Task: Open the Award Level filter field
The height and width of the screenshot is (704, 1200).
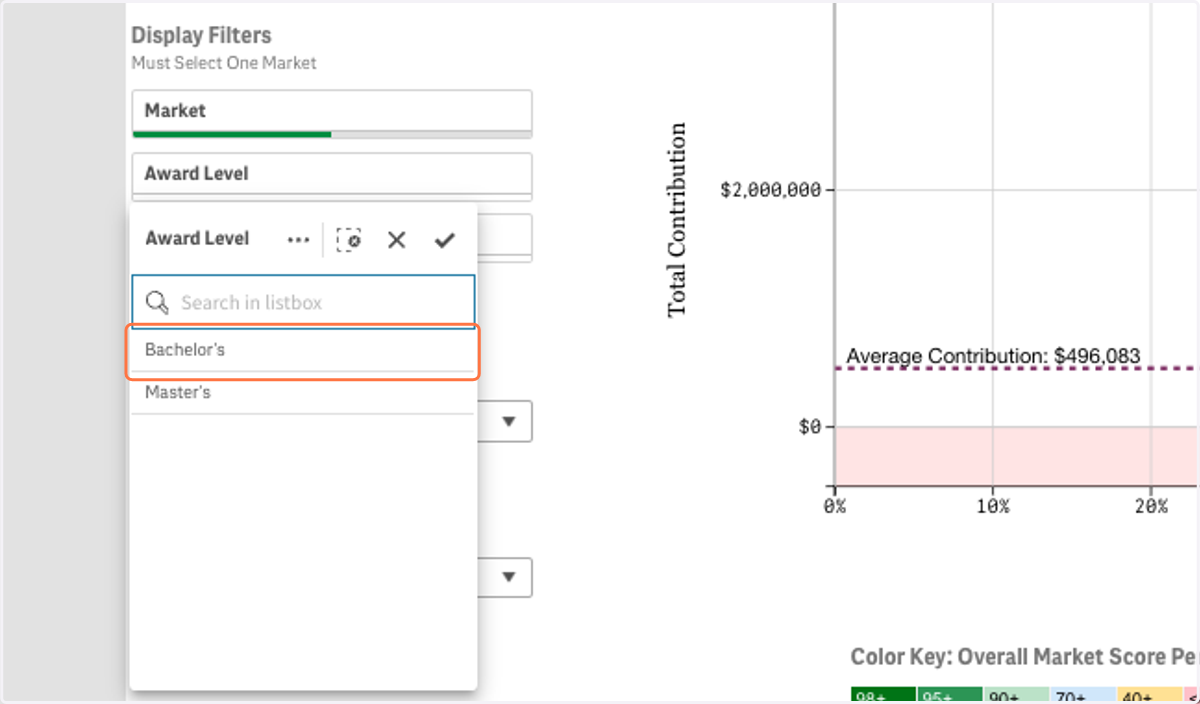Action: (332, 175)
